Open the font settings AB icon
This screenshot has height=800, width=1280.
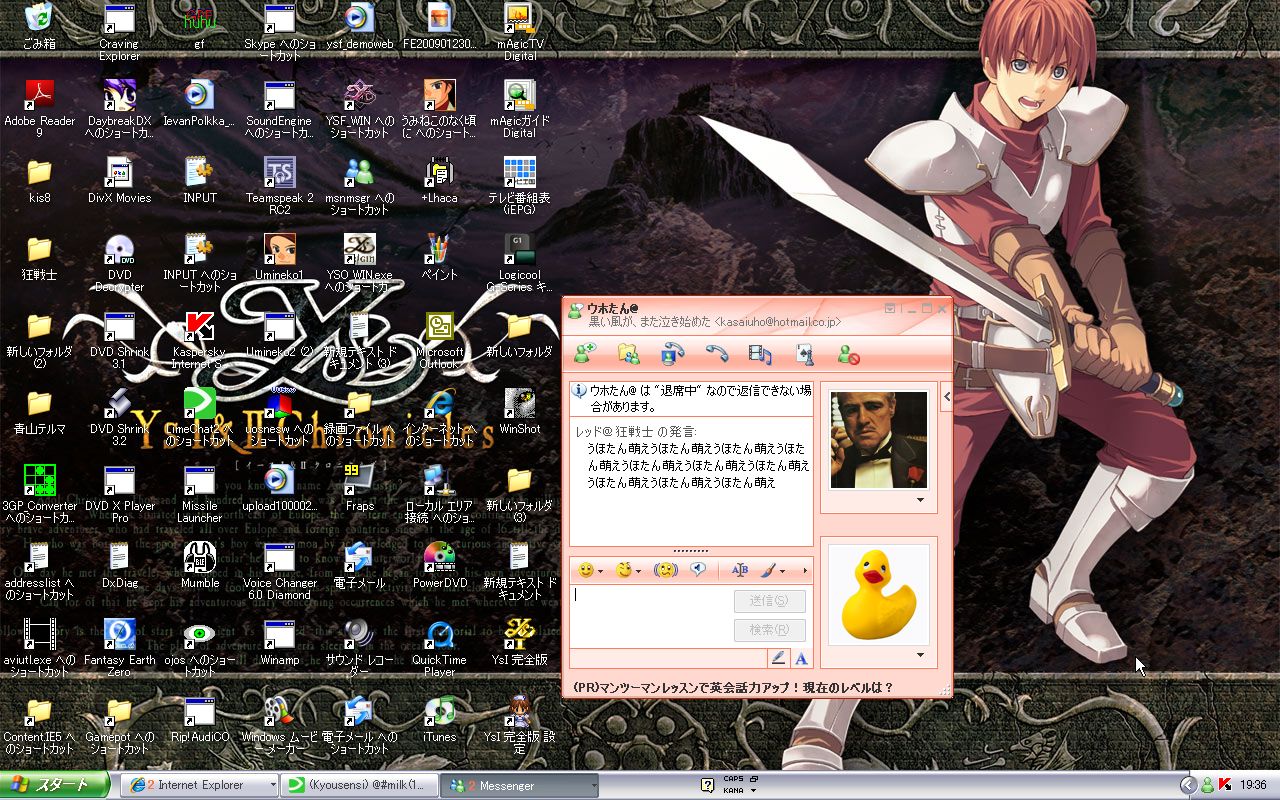coord(740,570)
